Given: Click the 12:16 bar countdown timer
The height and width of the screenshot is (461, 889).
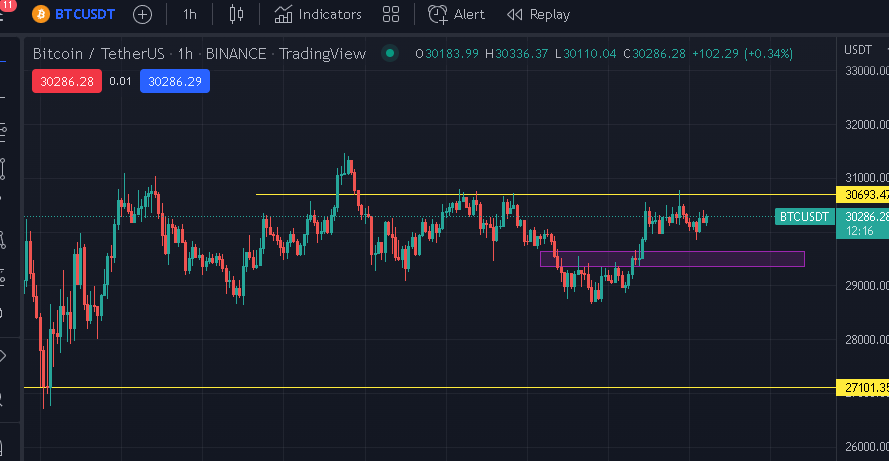Looking at the screenshot, I should click(x=860, y=231).
